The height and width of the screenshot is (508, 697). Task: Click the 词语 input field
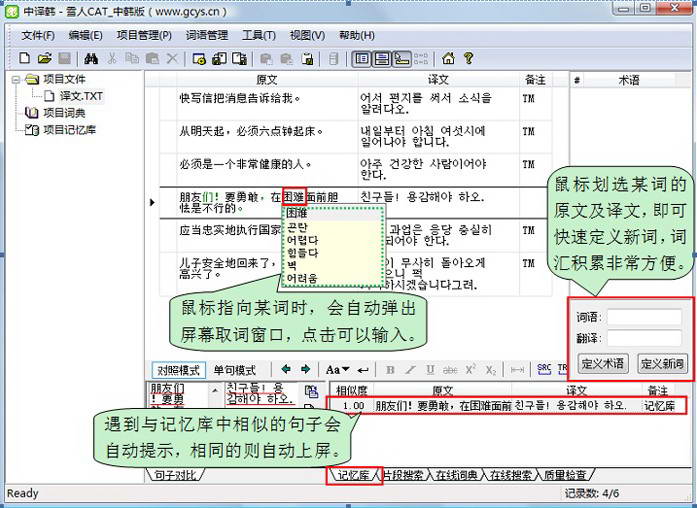click(644, 317)
